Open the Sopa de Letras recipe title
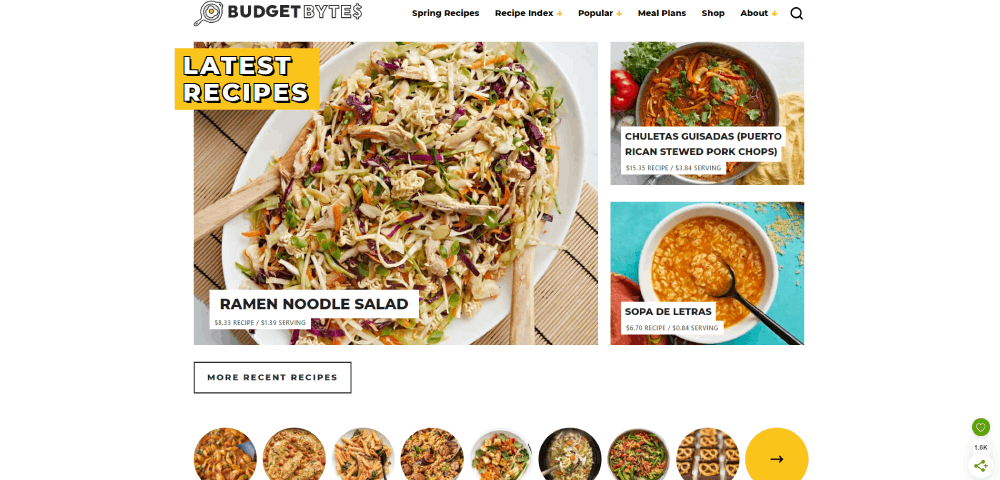This screenshot has width=1000, height=480. click(668, 312)
